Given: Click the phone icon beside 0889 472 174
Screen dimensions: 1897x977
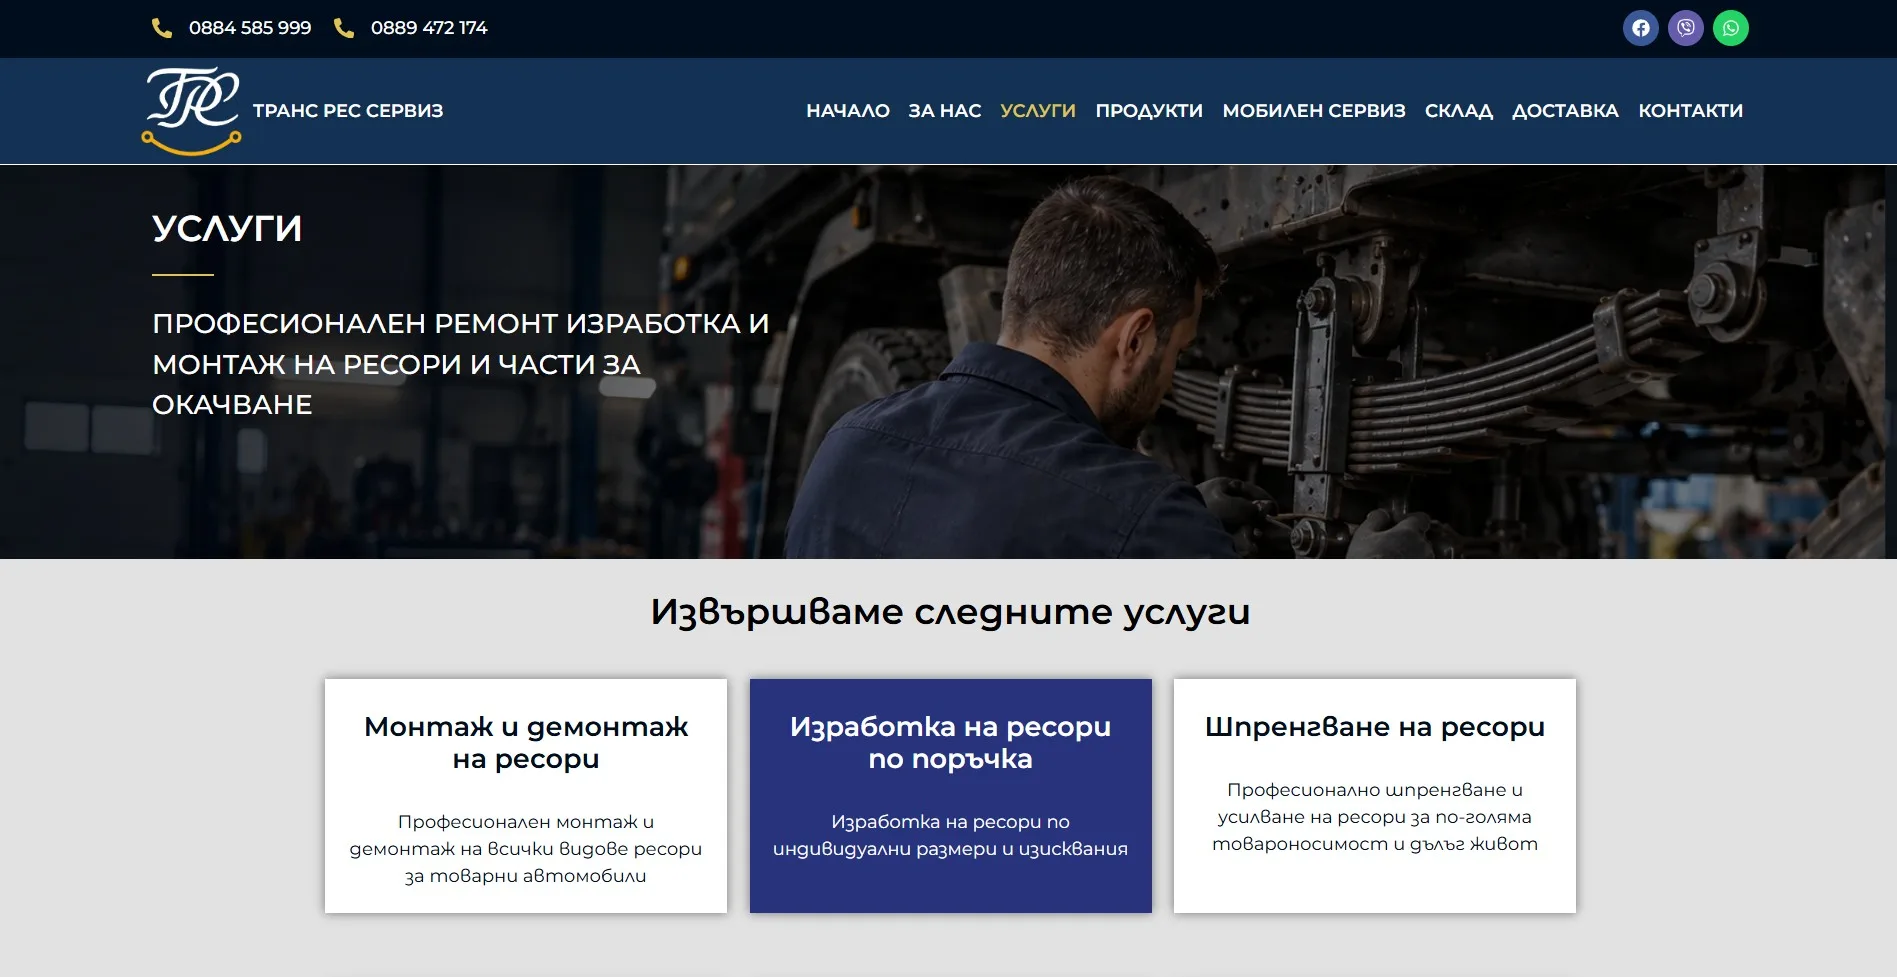Looking at the screenshot, I should [x=344, y=28].
